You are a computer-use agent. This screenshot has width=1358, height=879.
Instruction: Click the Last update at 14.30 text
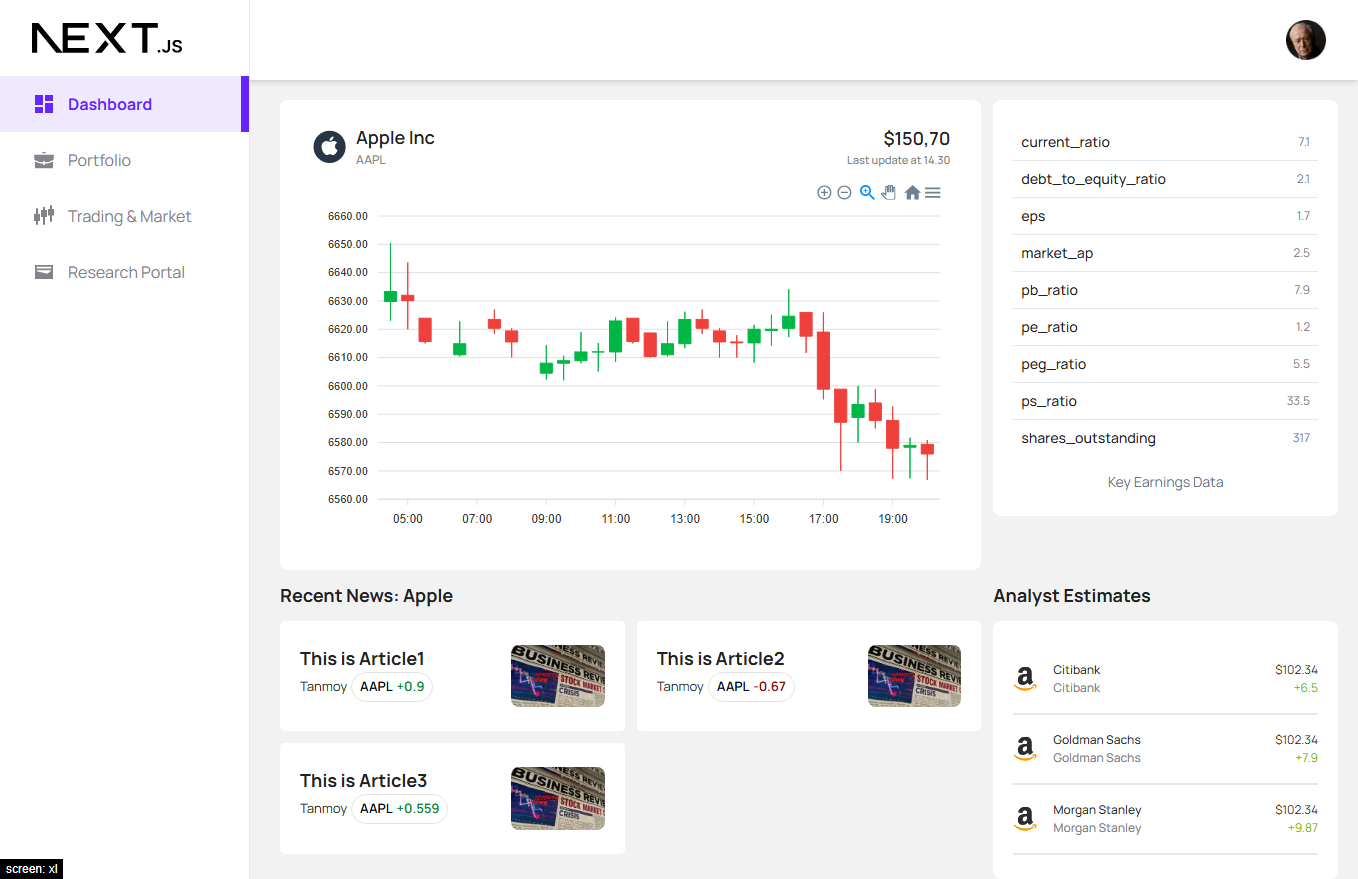pos(898,160)
